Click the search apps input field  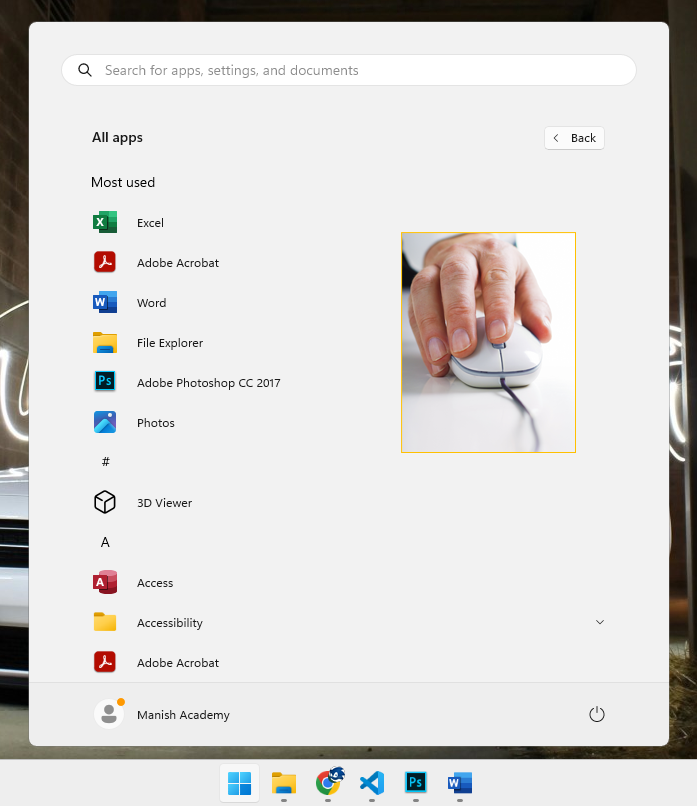click(350, 70)
